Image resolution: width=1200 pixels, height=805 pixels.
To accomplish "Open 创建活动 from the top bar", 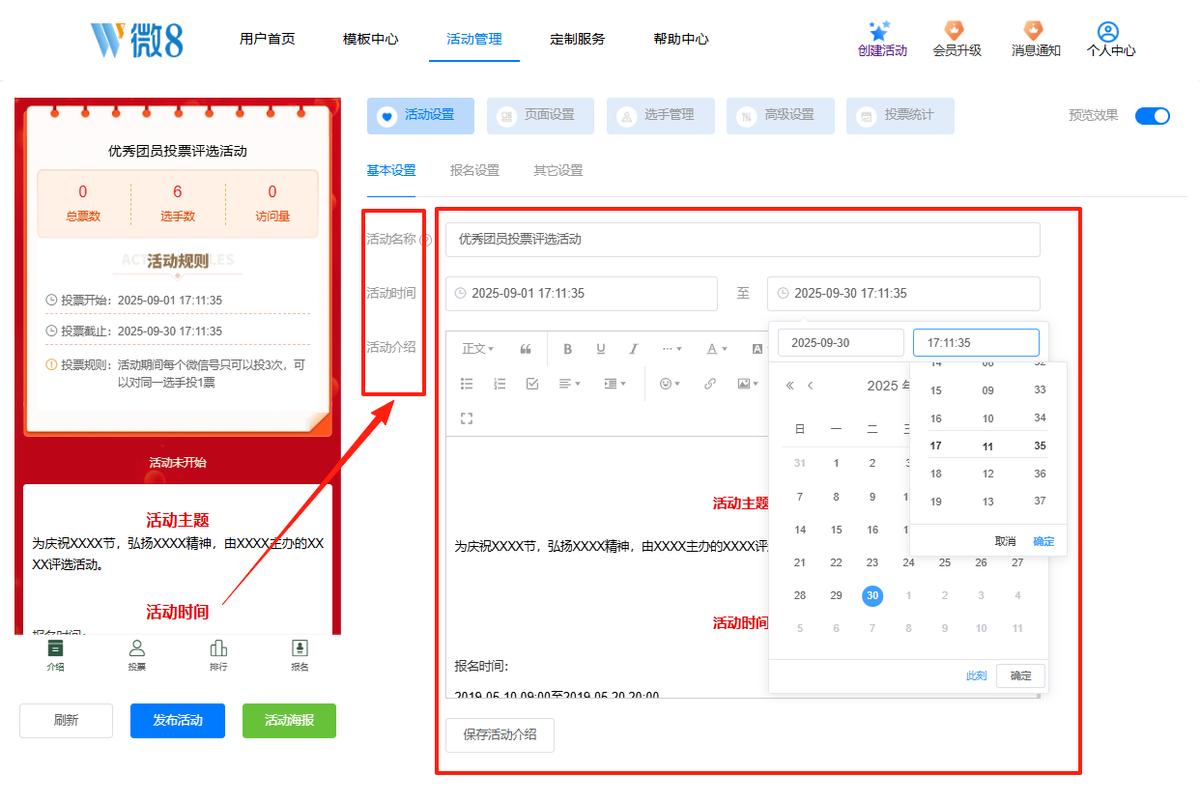I will (882, 39).
